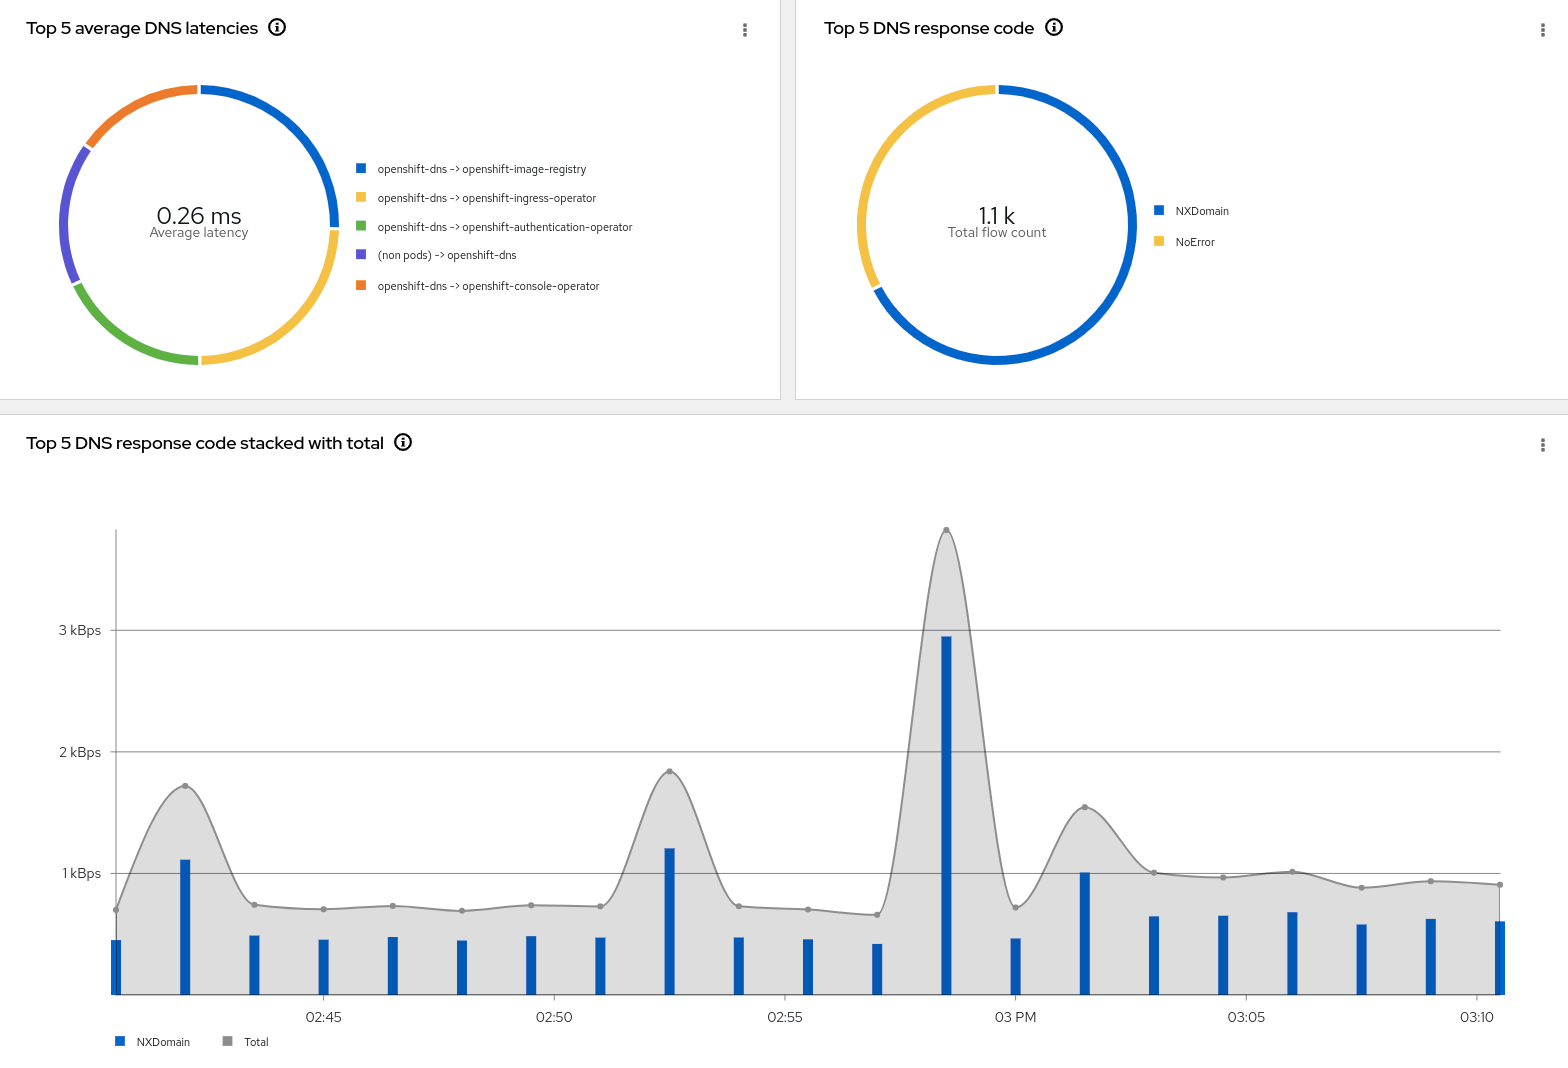Click the highest peak point of Total line

pyautogui.click(x=946, y=530)
